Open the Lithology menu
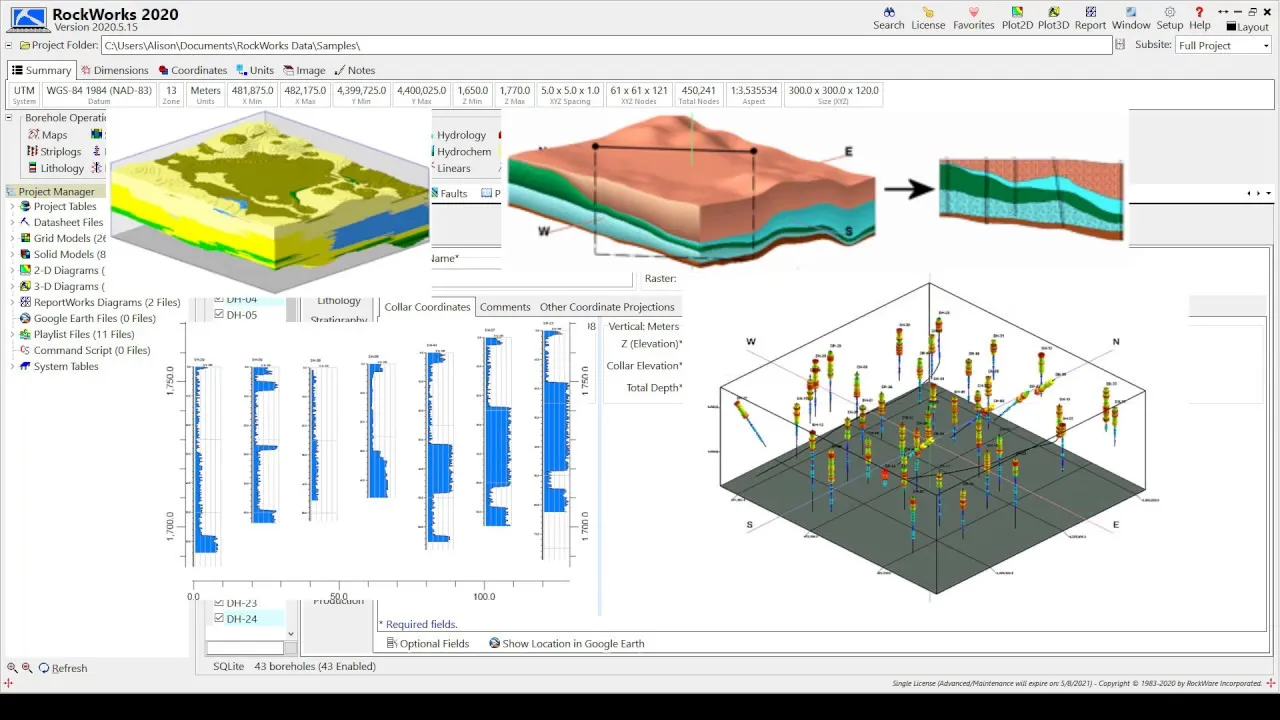 coord(54,169)
